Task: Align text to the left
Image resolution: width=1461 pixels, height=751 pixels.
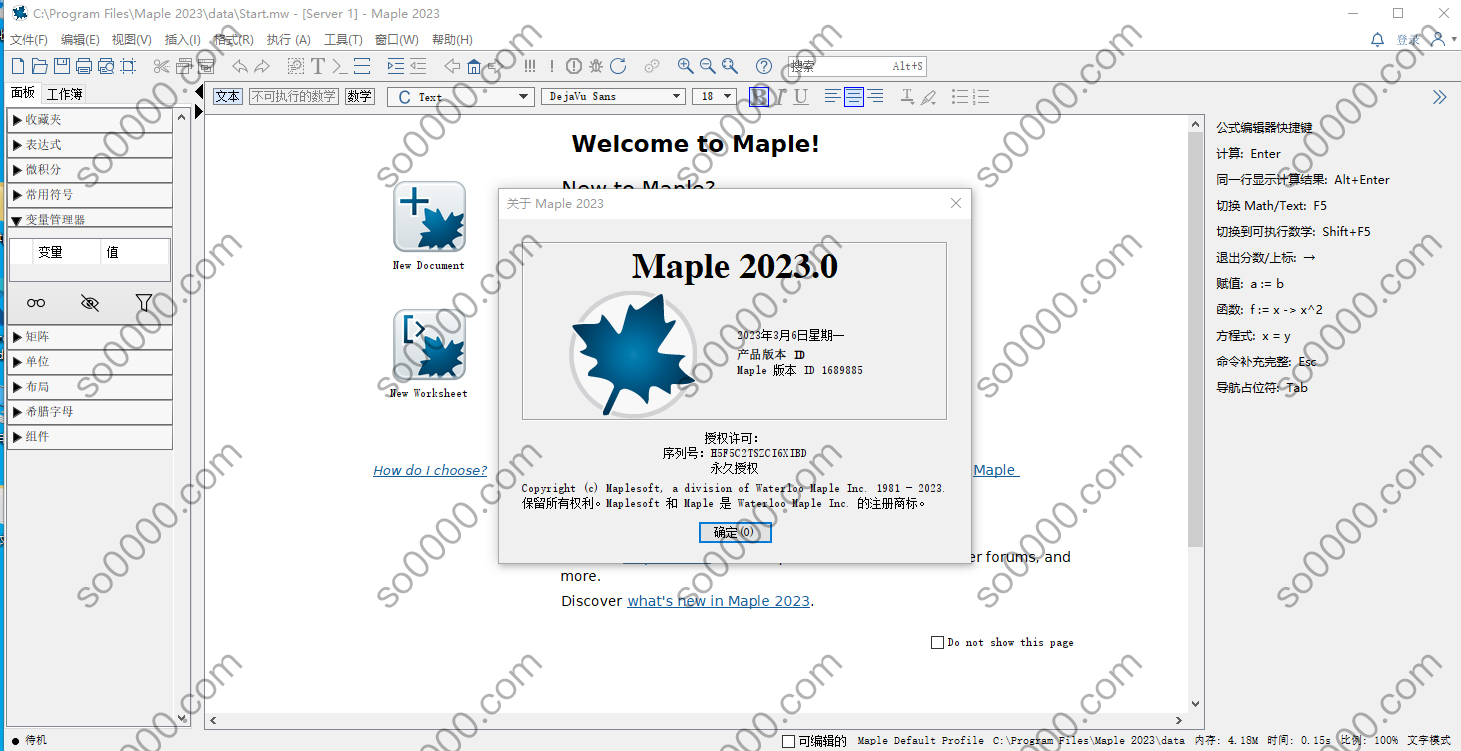Action: (832, 96)
